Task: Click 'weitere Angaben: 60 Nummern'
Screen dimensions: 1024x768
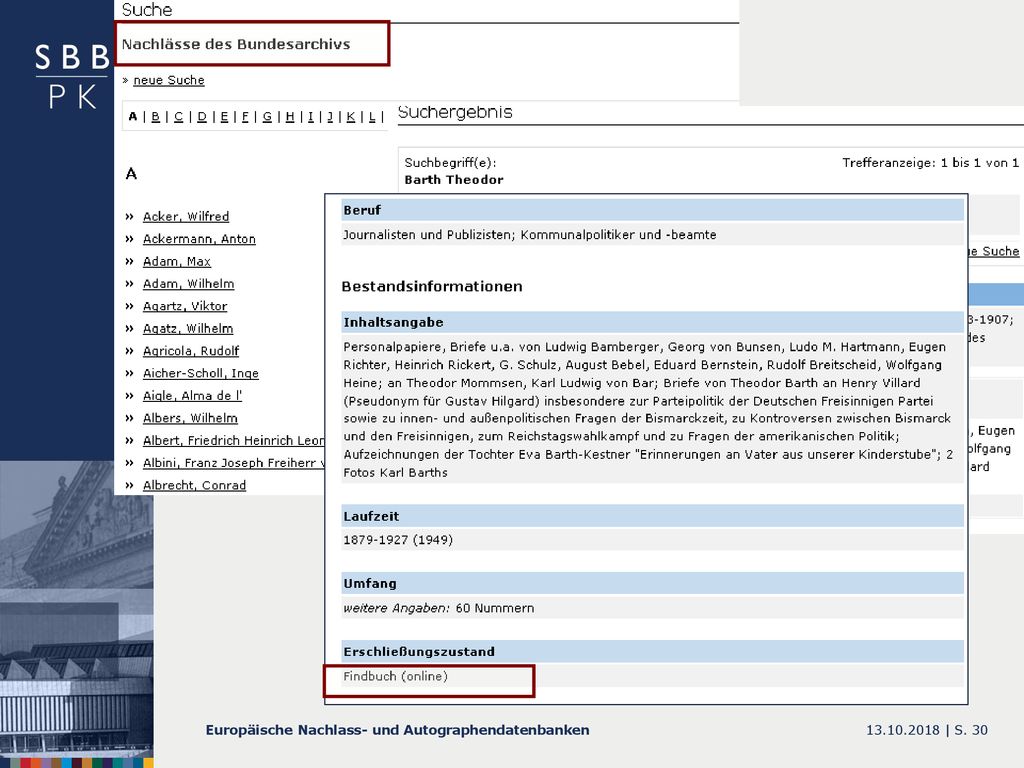Action: pos(438,609)
